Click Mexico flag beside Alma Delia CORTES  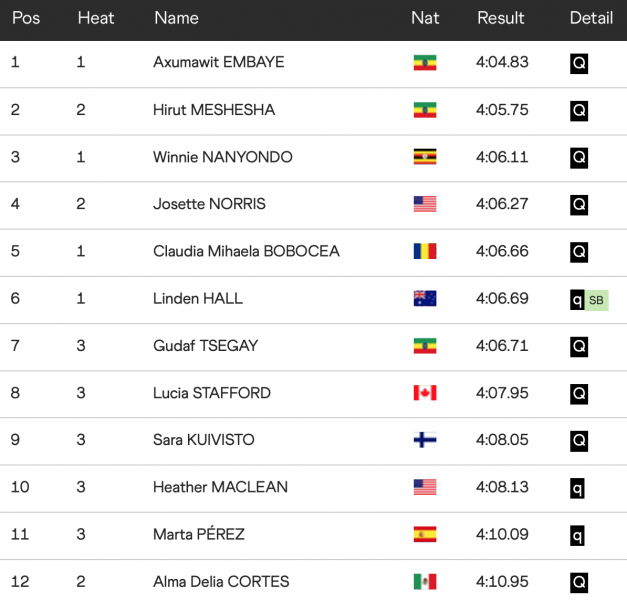[x=425, y=582]
